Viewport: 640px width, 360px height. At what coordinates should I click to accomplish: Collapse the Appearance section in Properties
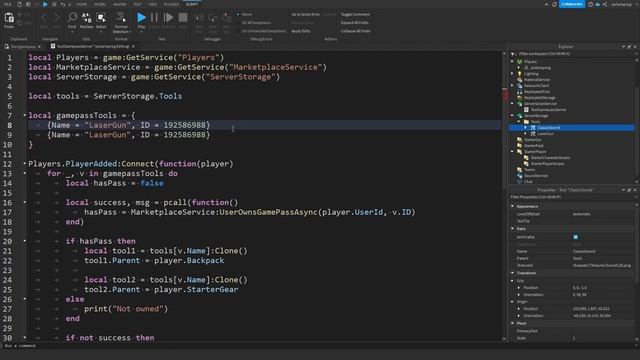(x=513, y=206)
